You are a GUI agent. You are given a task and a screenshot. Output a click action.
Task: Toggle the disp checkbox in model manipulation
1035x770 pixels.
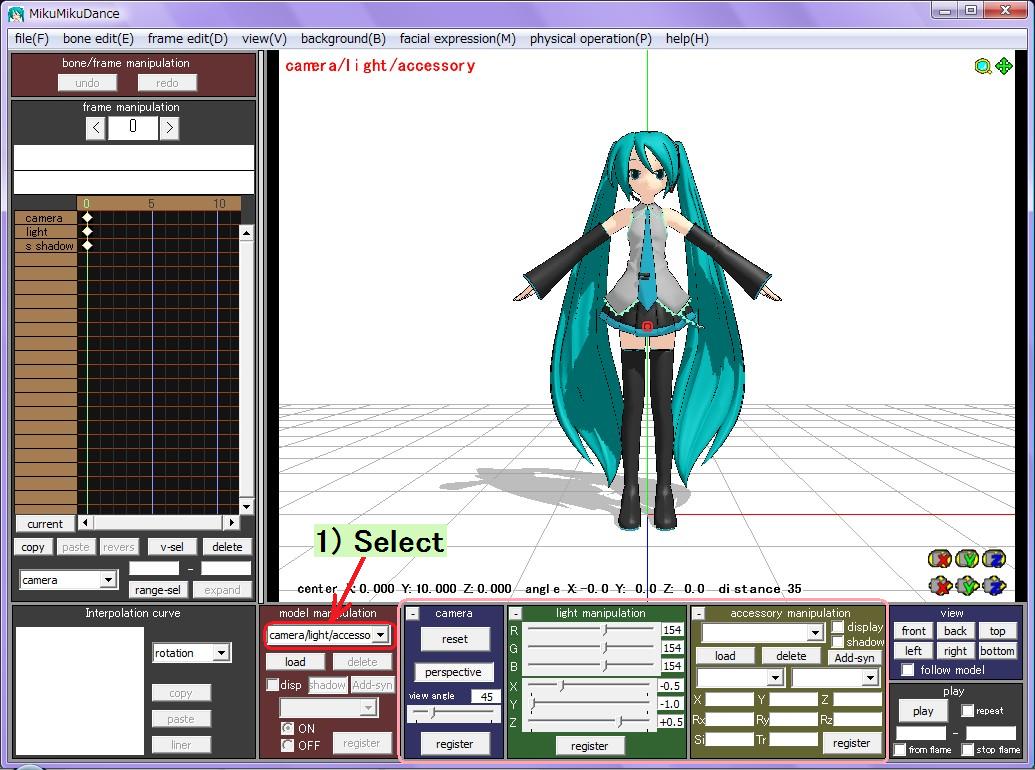tap(272, 684)
